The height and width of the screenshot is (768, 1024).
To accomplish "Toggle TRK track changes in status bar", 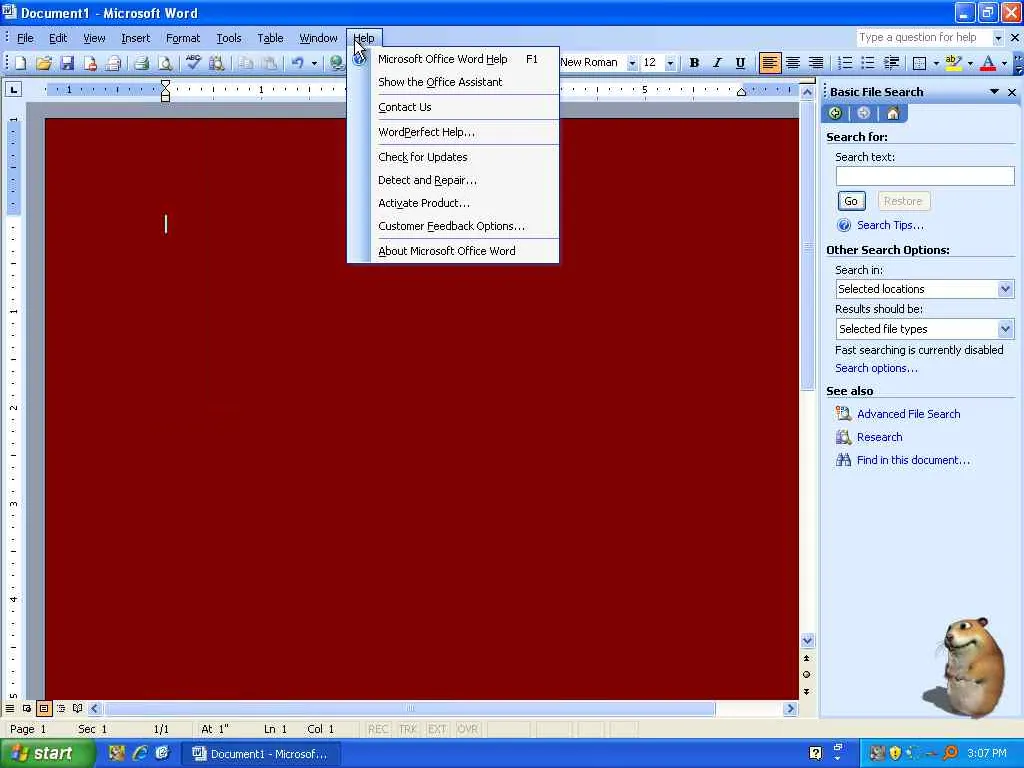I will click(x=408, y=729).
